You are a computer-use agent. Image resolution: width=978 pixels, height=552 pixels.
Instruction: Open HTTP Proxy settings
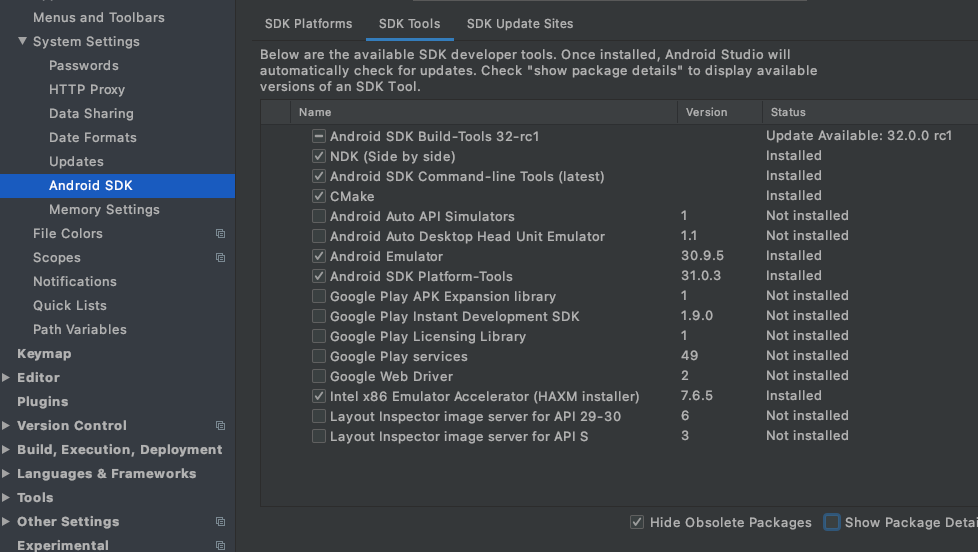point(87,90)
